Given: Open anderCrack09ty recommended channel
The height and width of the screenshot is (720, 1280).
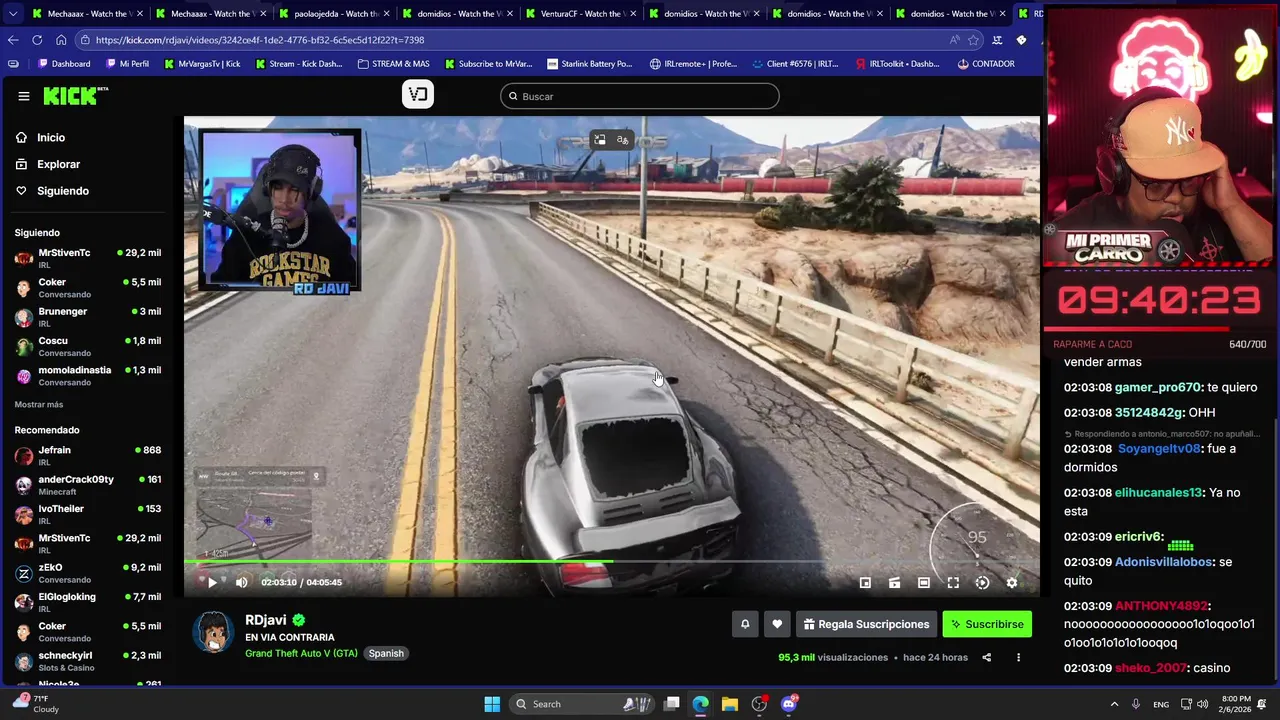Looking at the screenshot, I should point(88,484).
